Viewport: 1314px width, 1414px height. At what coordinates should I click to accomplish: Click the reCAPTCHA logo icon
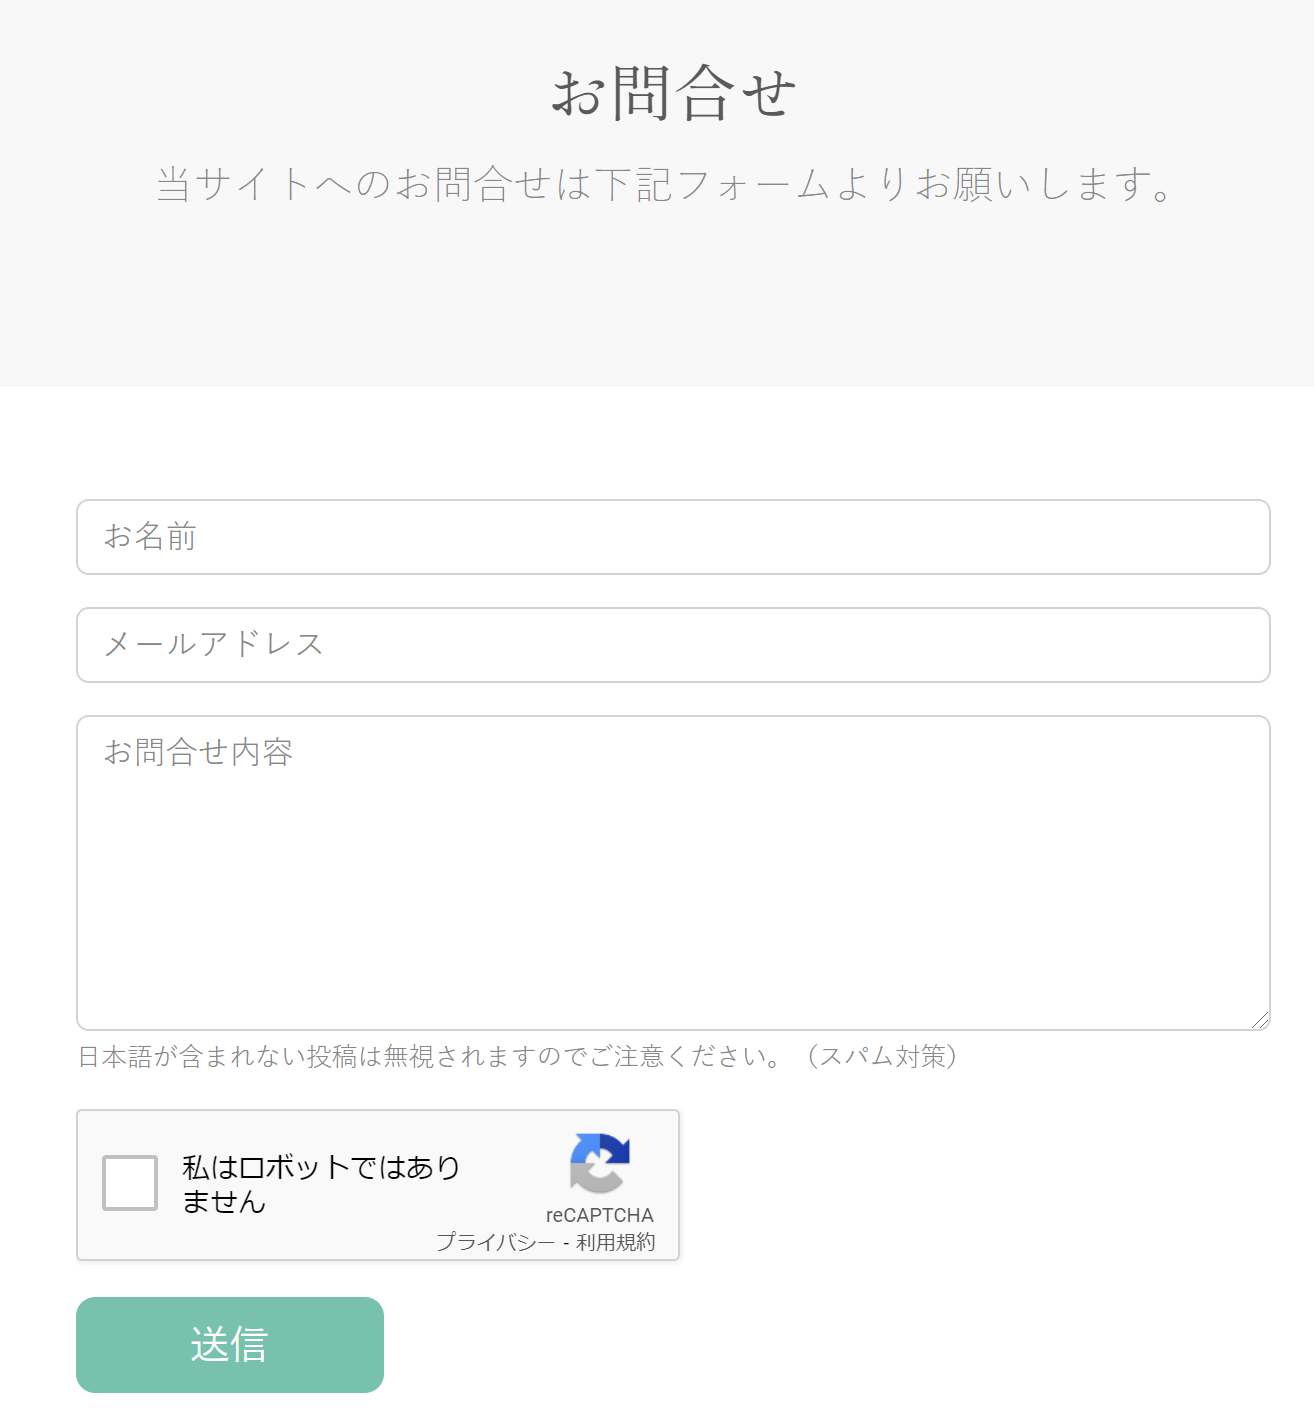pyautogui.click(x=599, y=1163)
